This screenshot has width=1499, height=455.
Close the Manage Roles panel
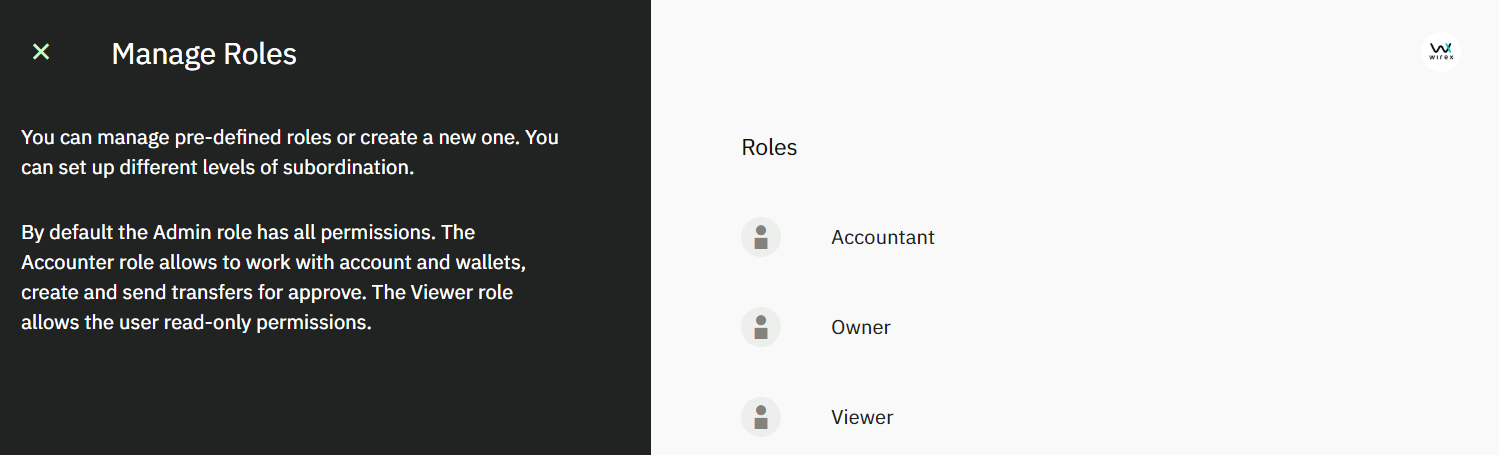click(x=41, y=52)
